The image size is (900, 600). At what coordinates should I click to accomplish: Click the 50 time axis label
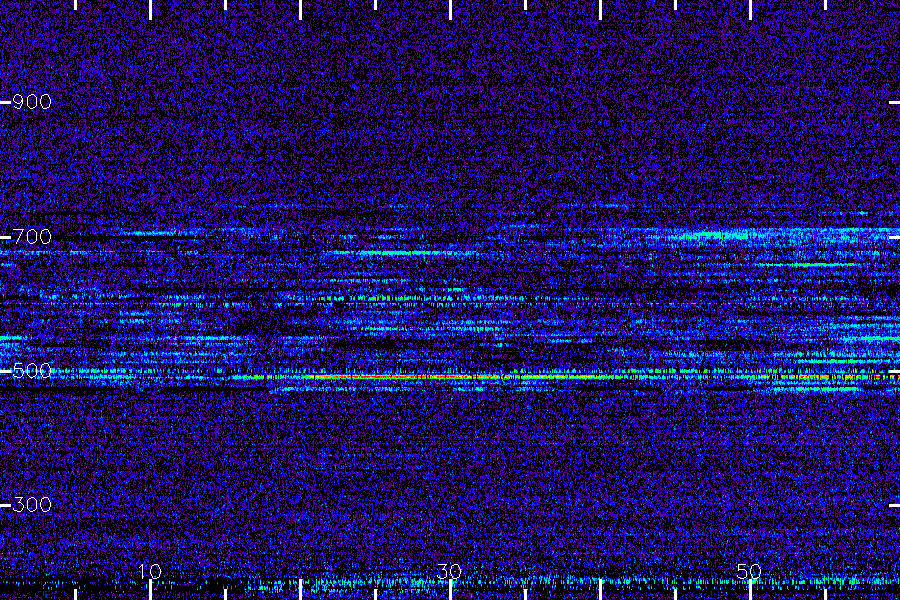coord(749,571)
